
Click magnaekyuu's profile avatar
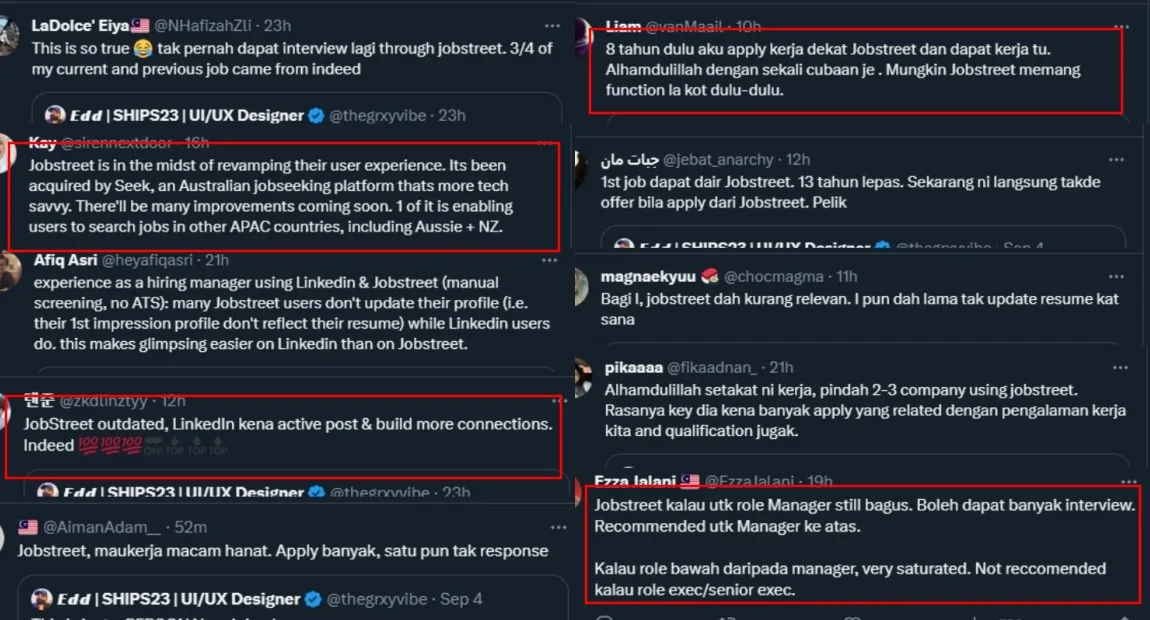tap(581, 287)
